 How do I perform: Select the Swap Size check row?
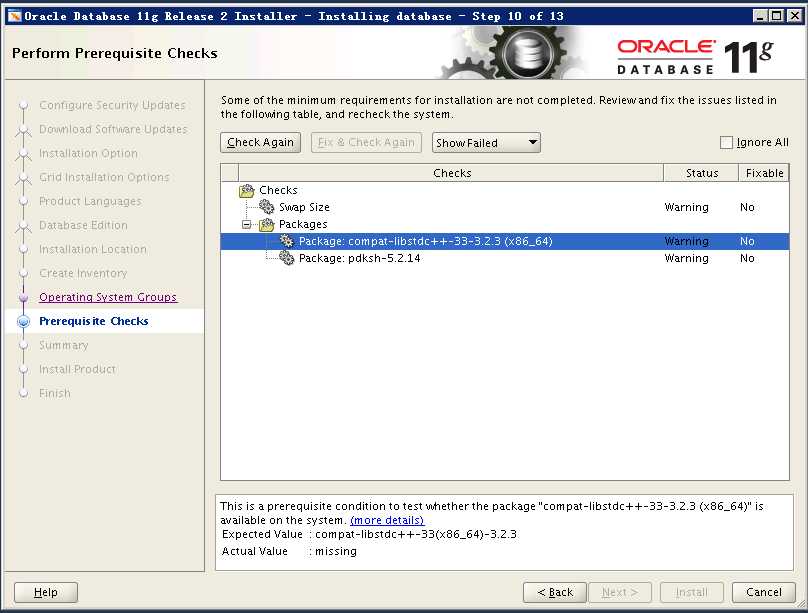(x=505, y=207)
